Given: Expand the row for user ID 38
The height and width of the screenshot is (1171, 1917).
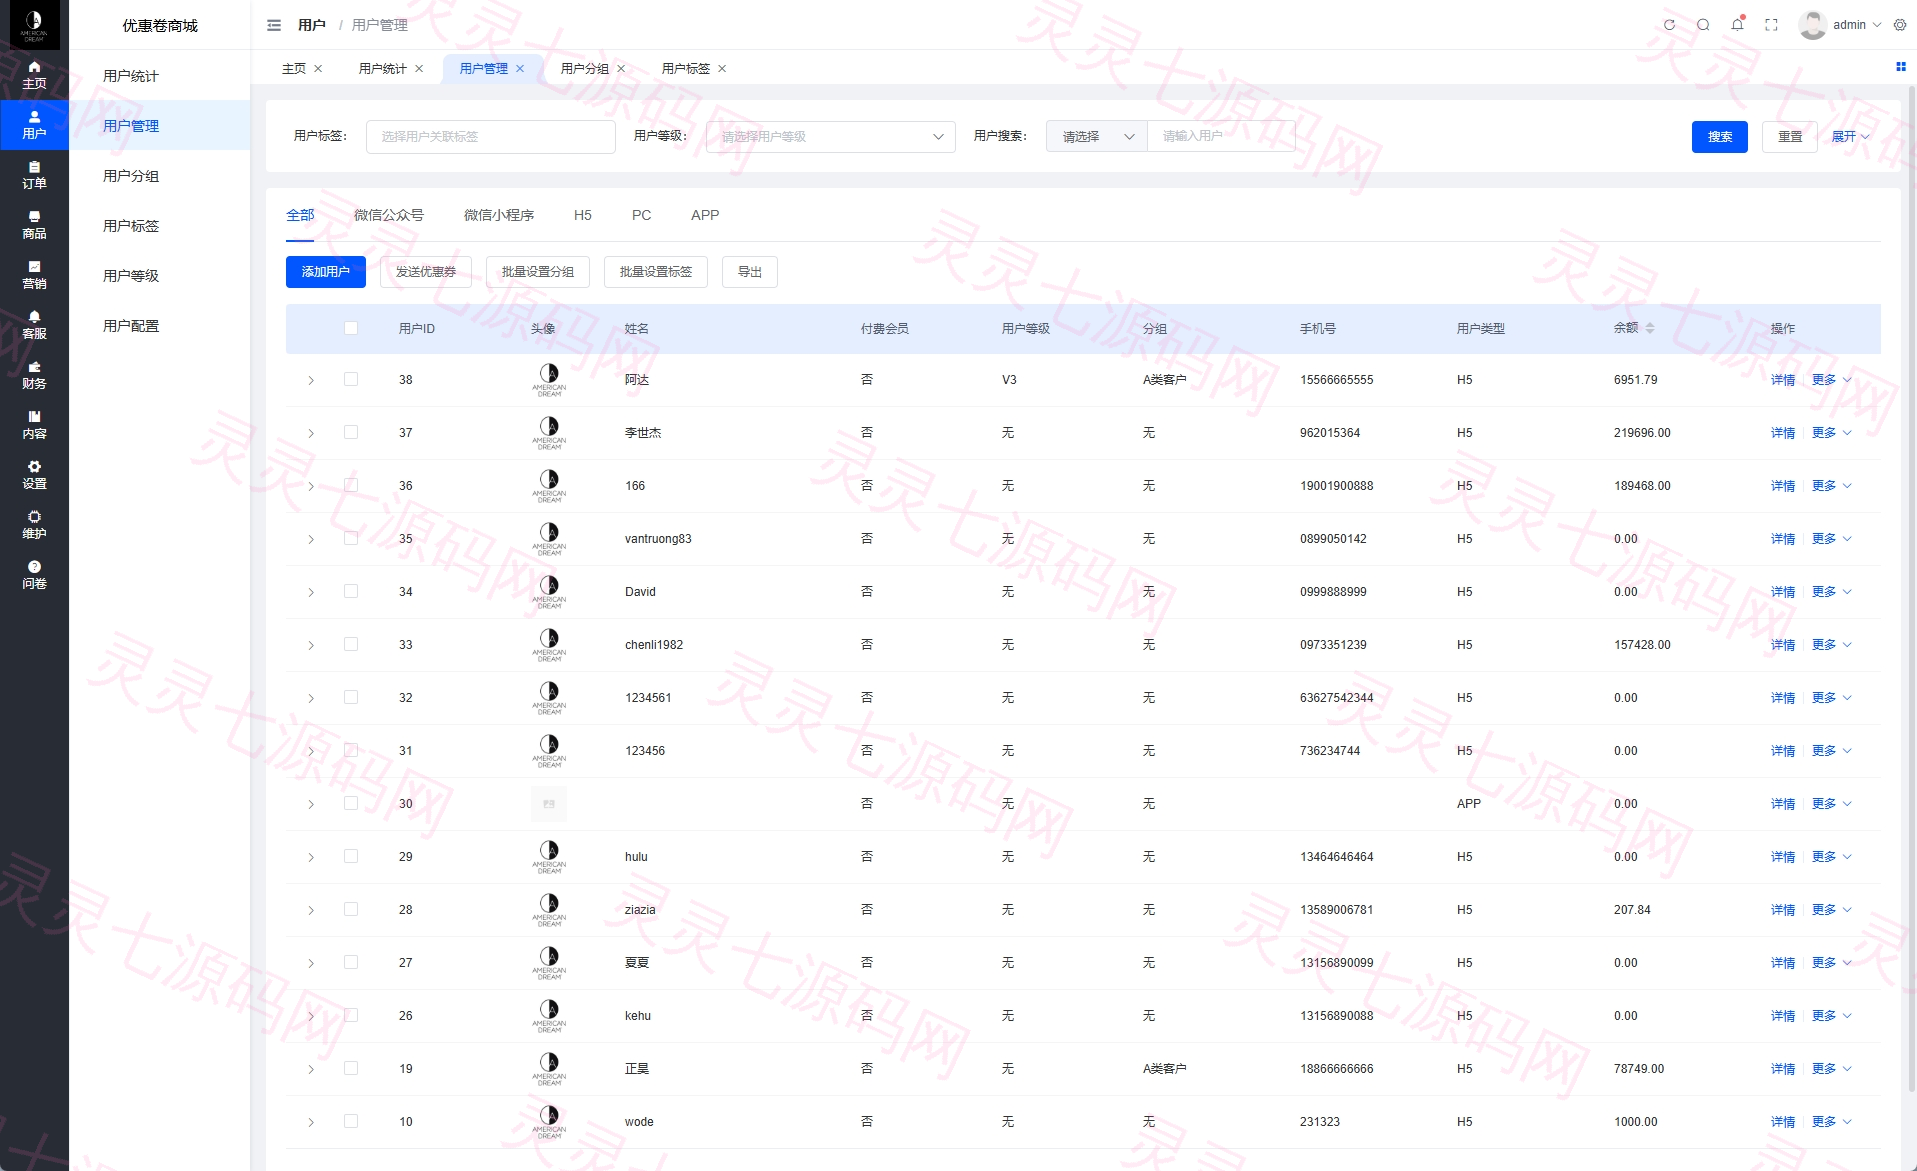Looking at the screenshot, I should point(311,380).
